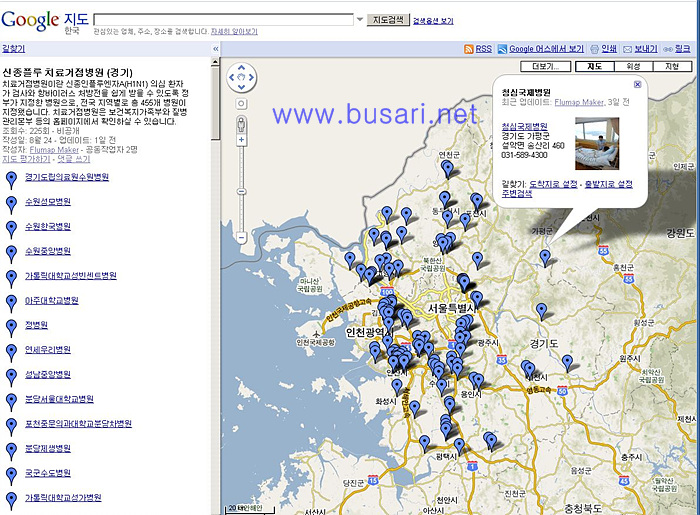Click the chain link icon for 링크
This screenshot has width=700, height=515.
click(x=668, y=49)
